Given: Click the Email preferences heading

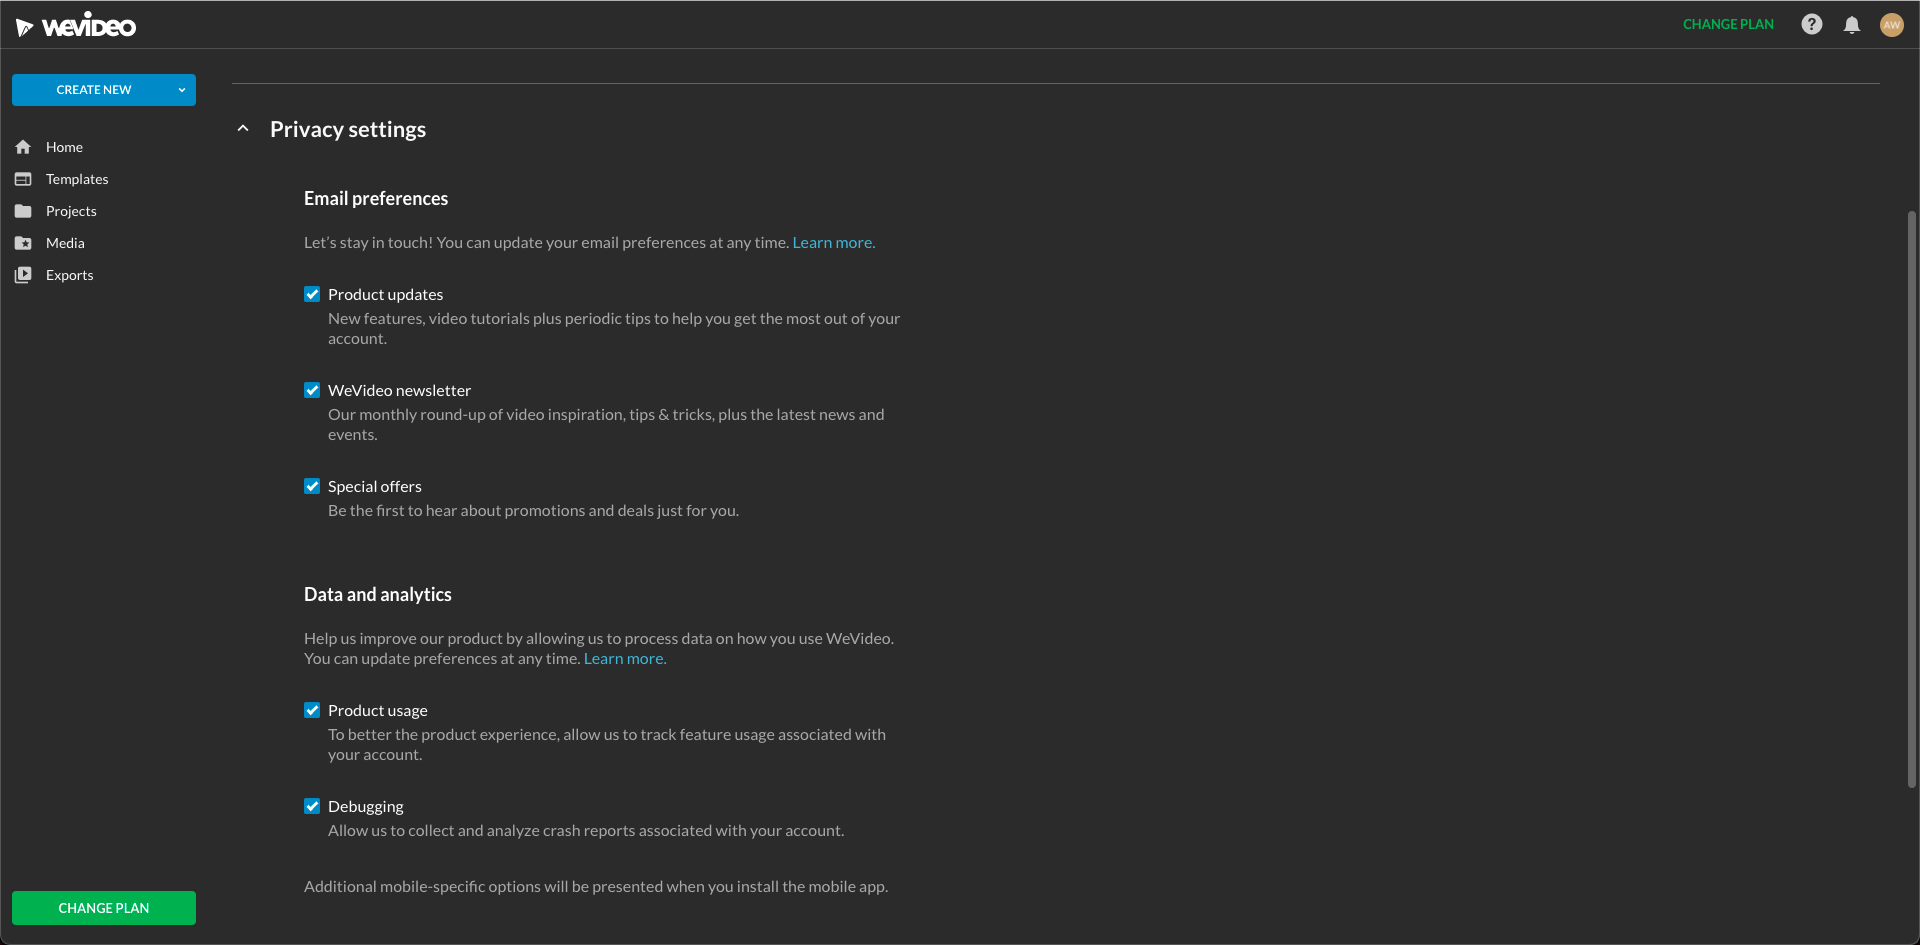Looking at the screenshot, I should click(376, 198).
